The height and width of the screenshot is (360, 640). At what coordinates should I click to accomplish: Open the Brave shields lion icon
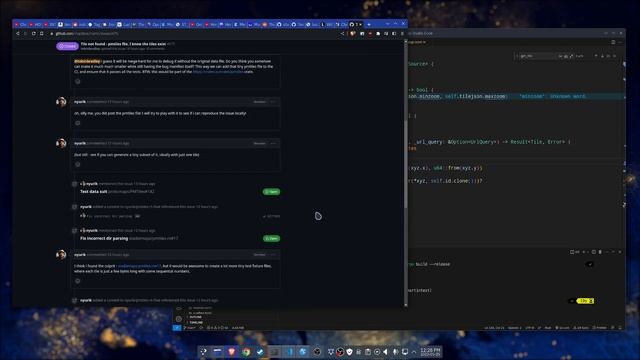coord(353,33)
